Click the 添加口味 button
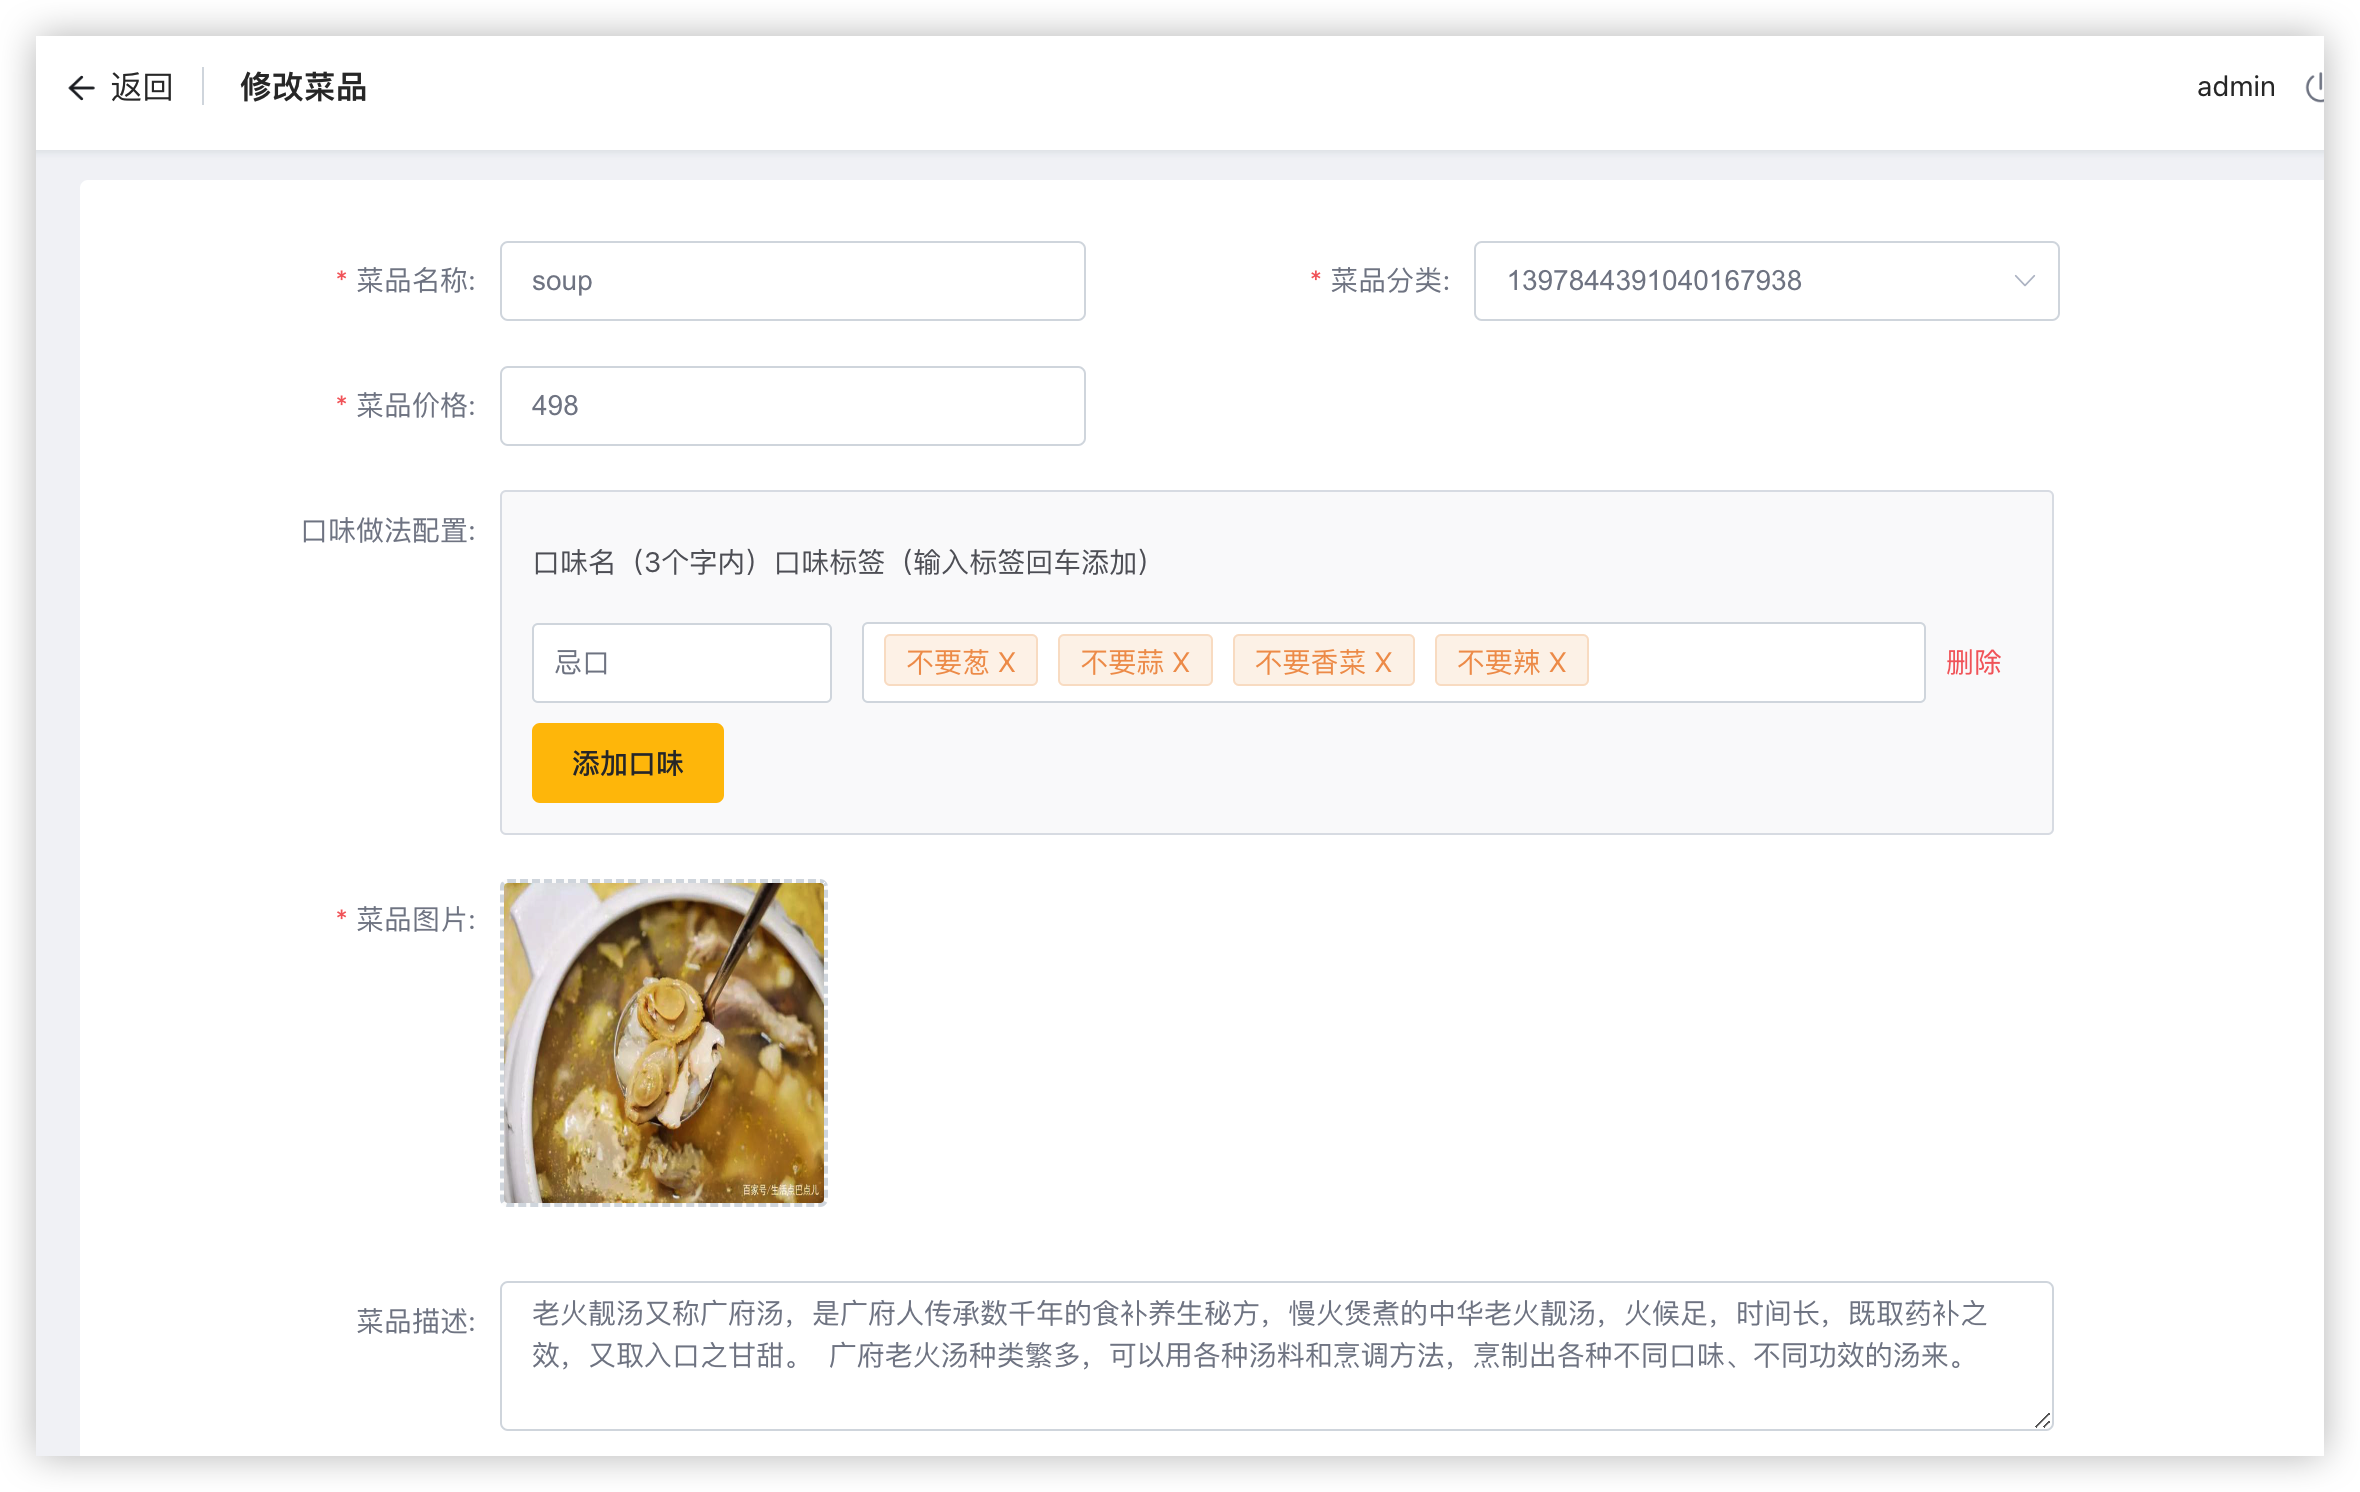2360x1492 pixels. coord(627,762)
